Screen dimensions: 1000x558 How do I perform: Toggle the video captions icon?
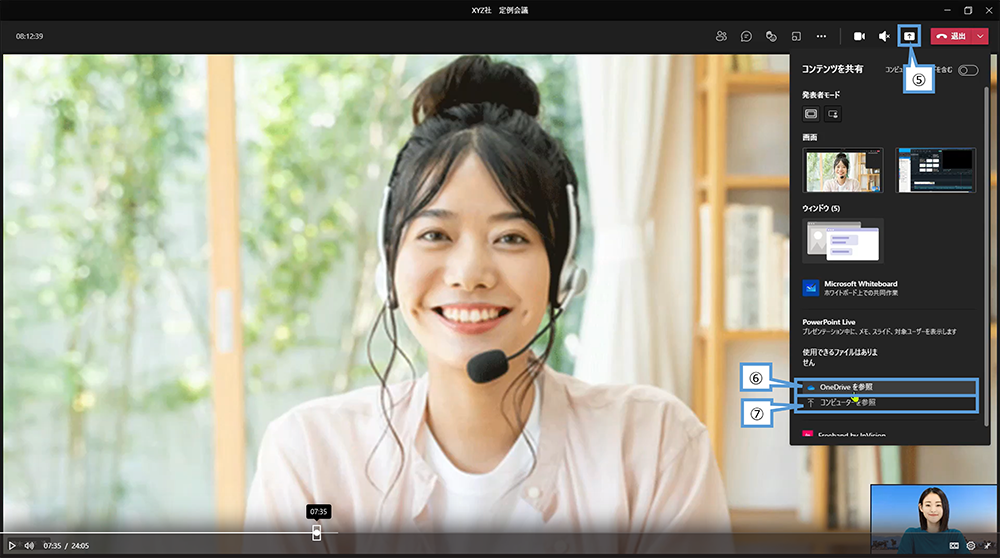954,546
